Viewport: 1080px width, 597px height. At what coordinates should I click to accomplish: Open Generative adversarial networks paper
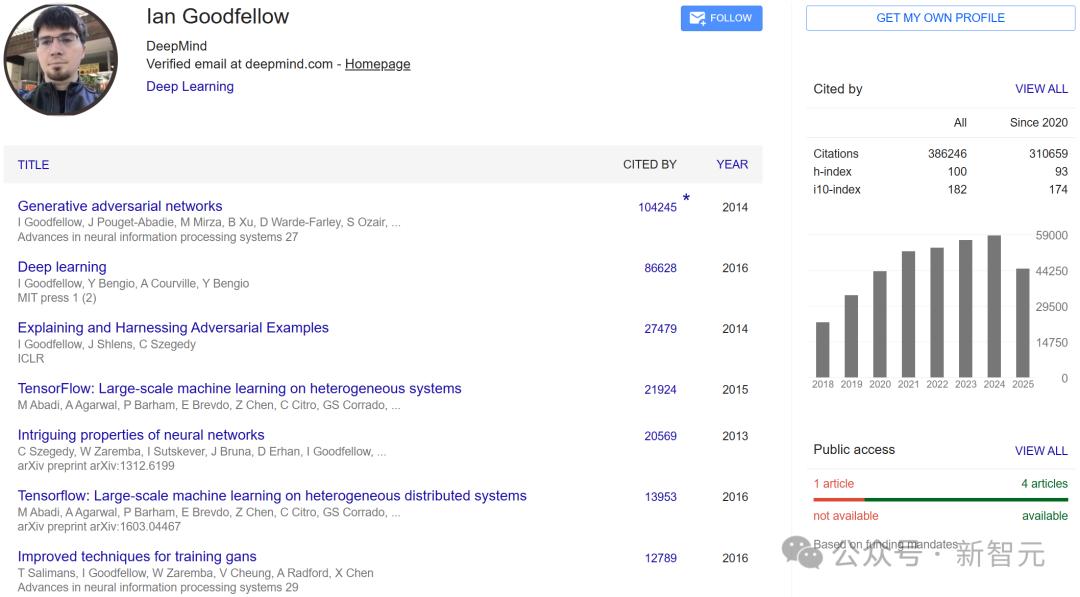120,207
